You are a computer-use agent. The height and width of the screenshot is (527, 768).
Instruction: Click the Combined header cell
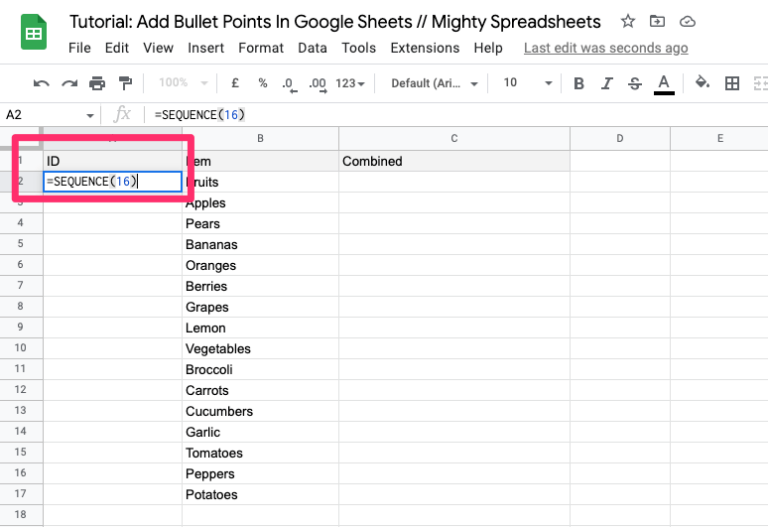[x=454, y=161]
